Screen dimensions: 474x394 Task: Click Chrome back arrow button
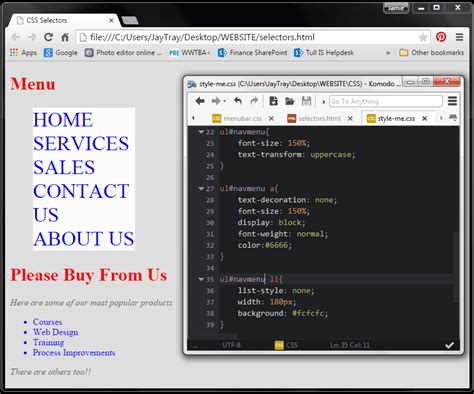pyautogui.click(x=16, y=37)
